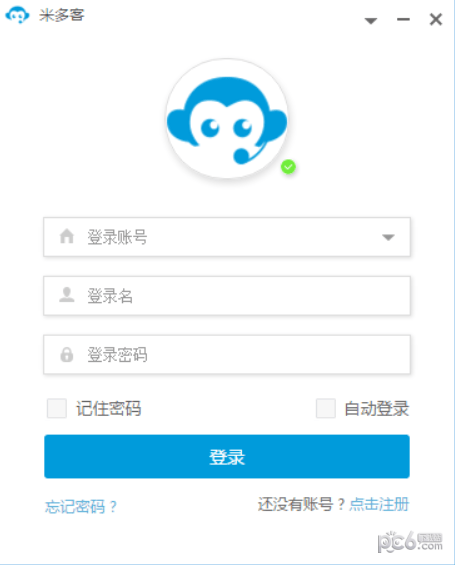Focus the 登录密码 password input field
Screen dimensions: 455x565
[227, 355]
